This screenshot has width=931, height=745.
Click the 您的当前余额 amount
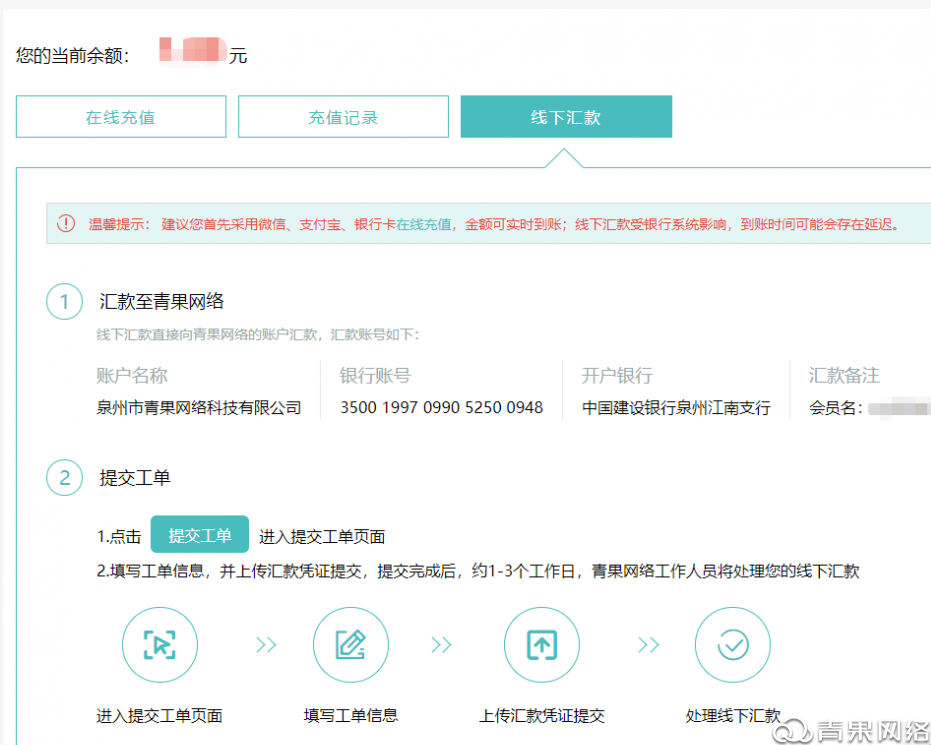(194, 52)
